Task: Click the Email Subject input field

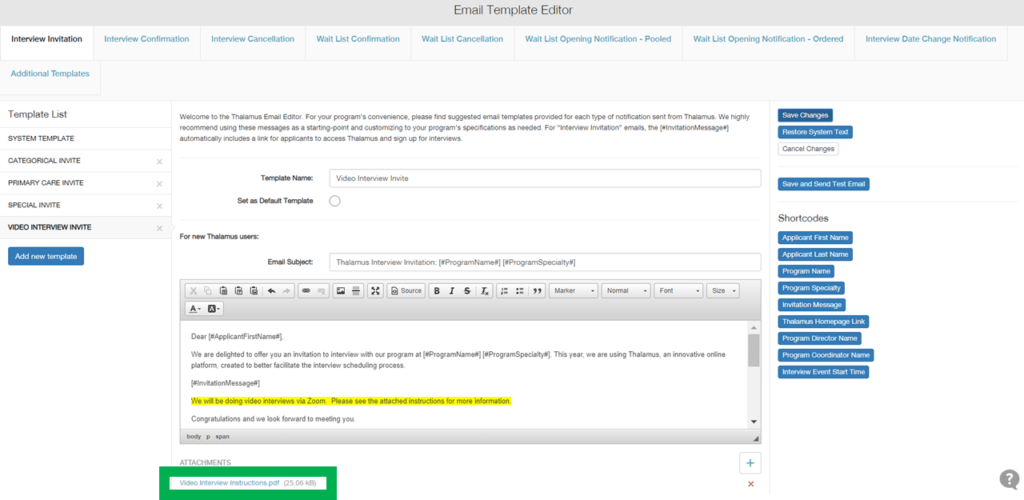Action: pos(545,262)
